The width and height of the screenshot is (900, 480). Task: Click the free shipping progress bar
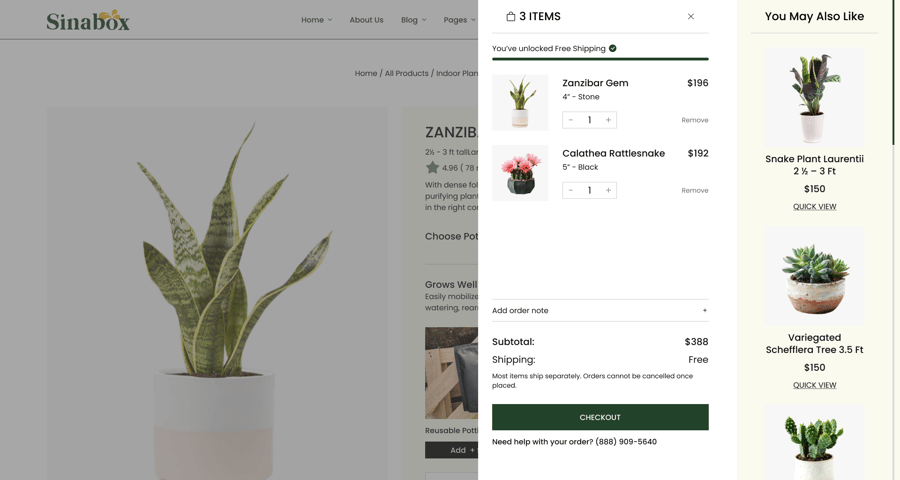pyautogui.click(x=600, y=59)
